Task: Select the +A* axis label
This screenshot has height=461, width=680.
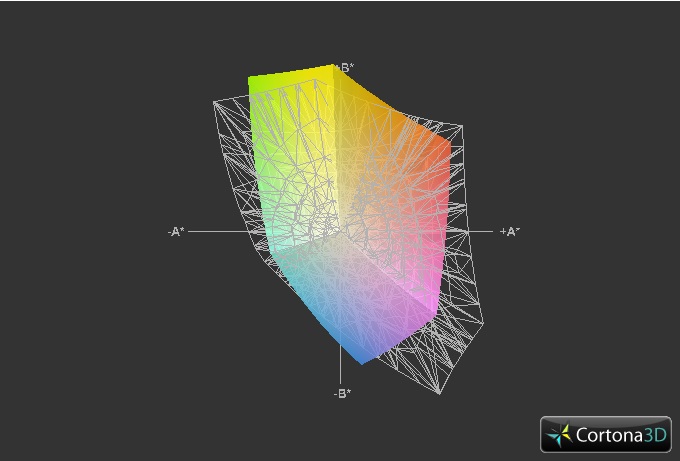Action: pyautogui.click(x=510, y=231)
